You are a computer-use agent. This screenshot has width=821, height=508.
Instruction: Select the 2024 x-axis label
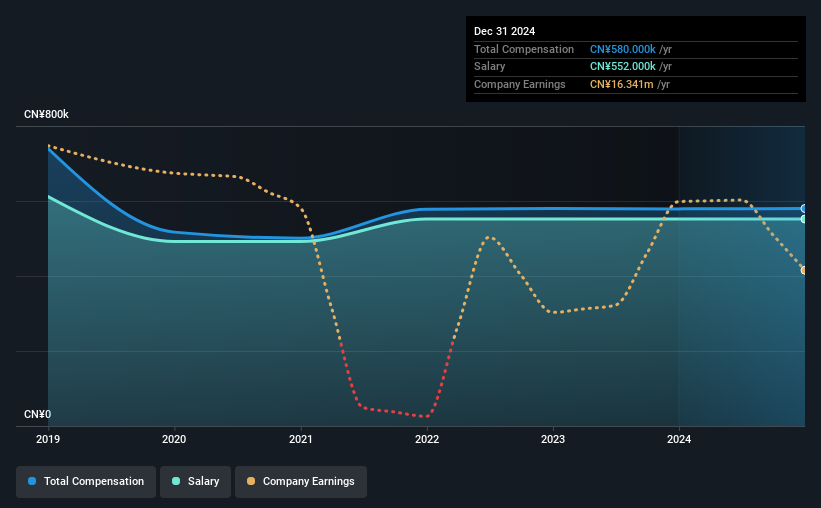coord(679,439)
